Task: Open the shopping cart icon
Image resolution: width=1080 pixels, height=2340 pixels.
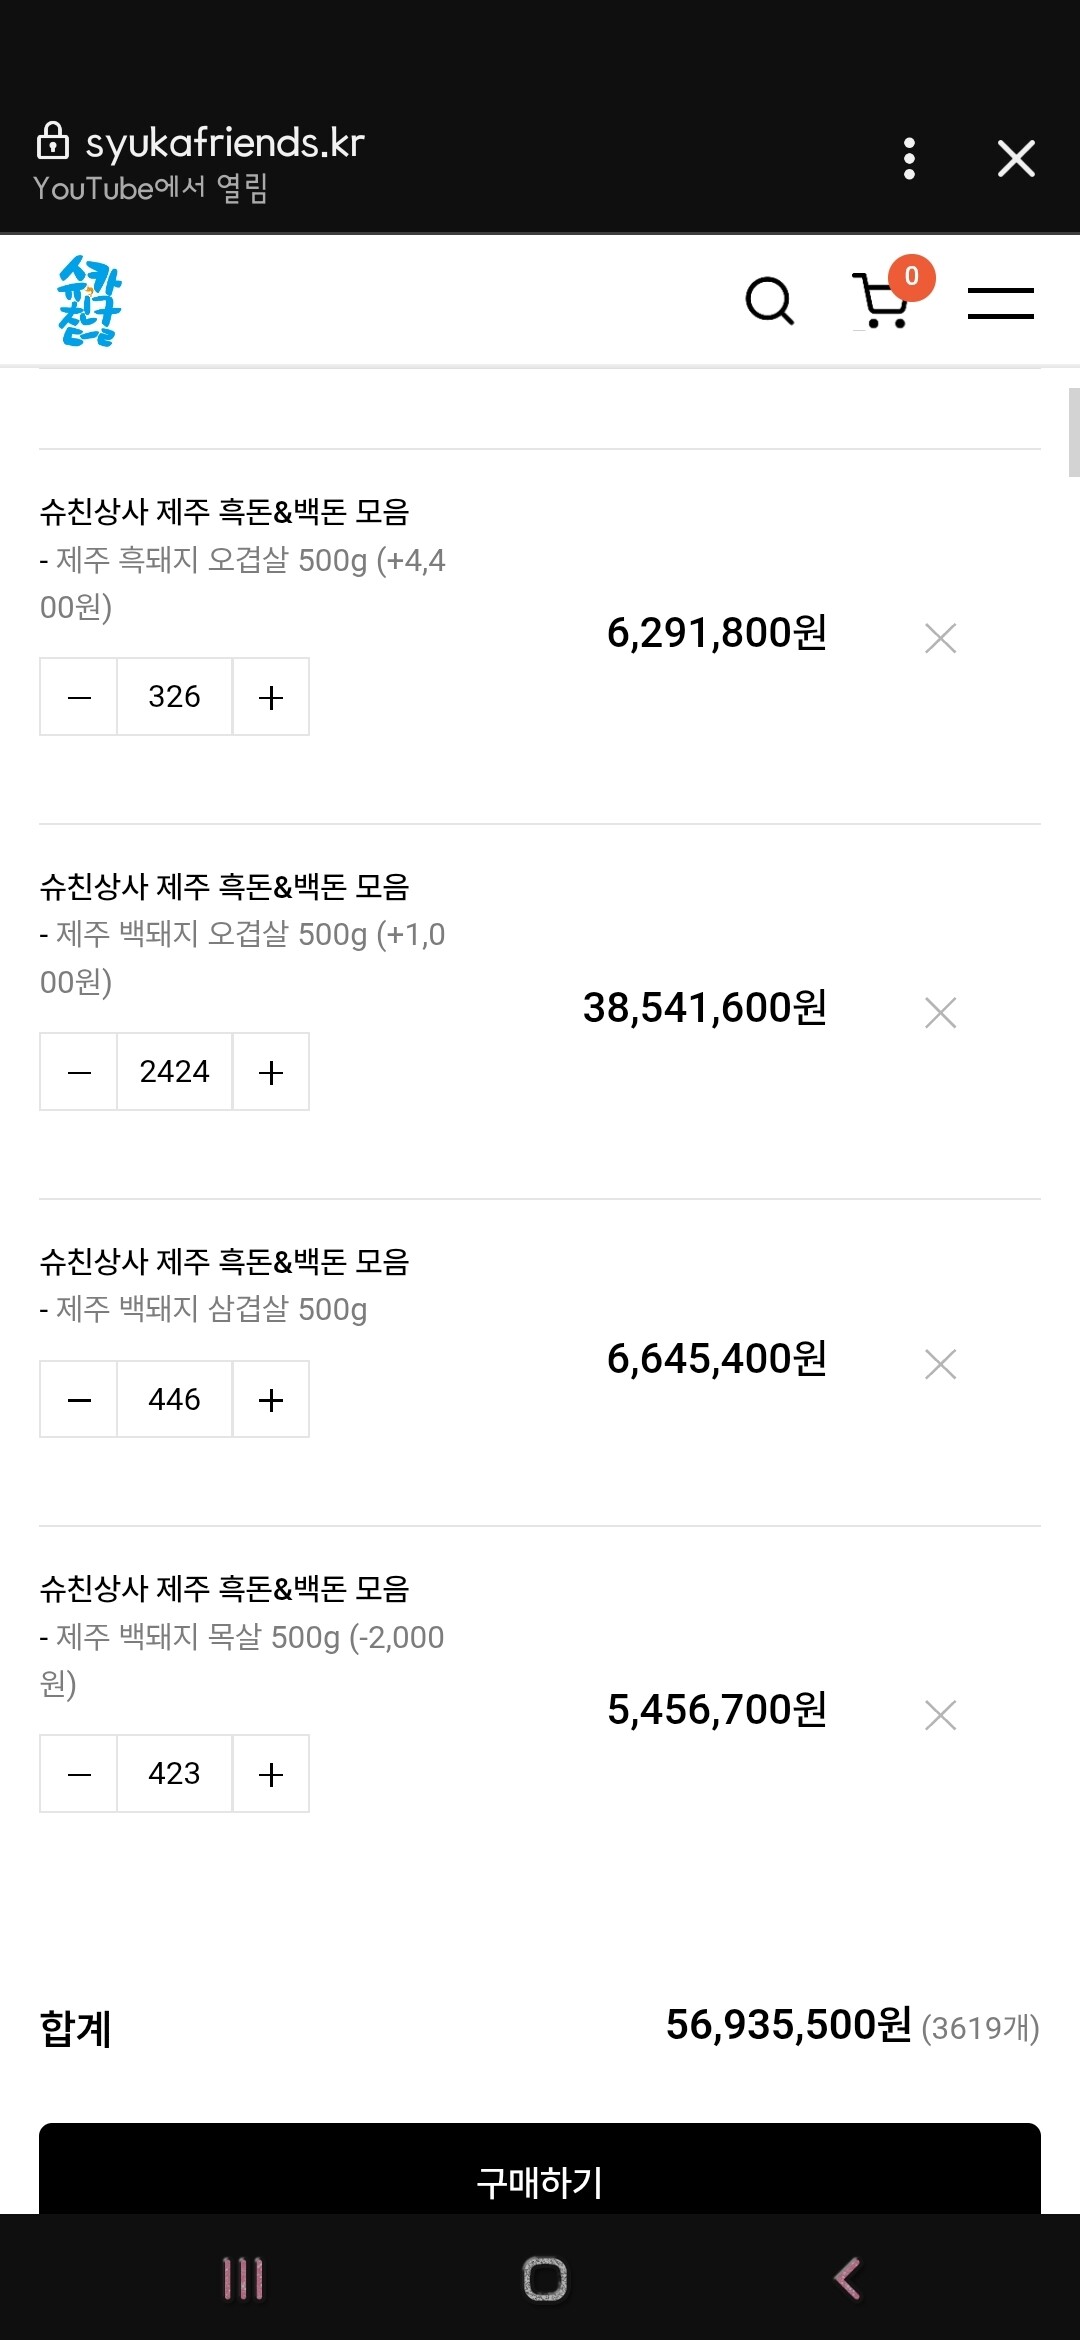Action: [x=882, y=300]
